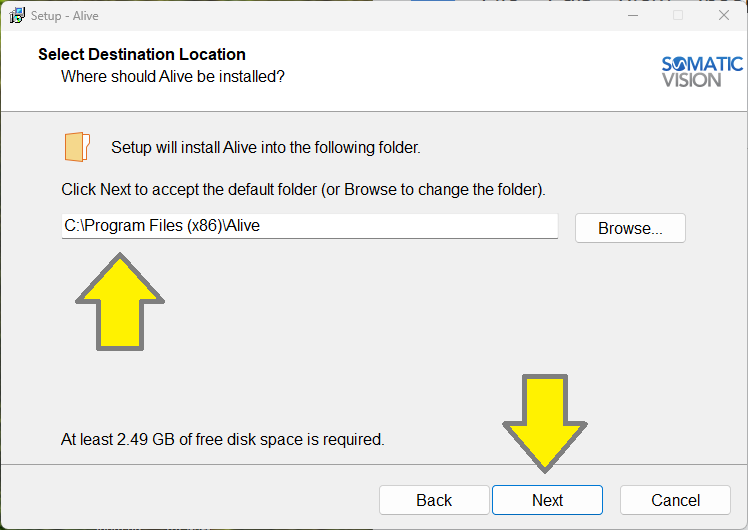Click into the destination folder path field

point(309,226)
